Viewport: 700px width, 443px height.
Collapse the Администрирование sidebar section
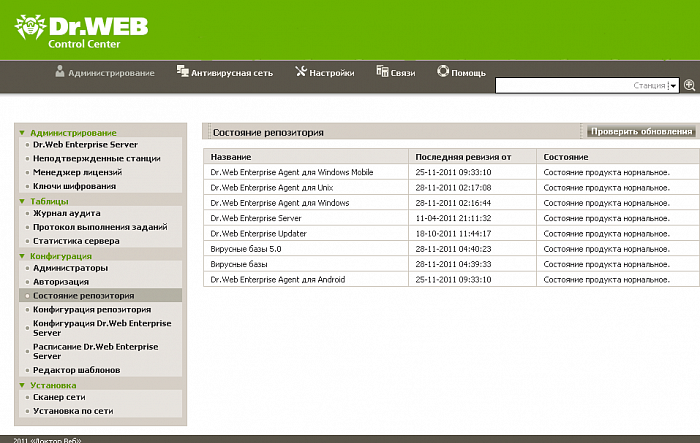(22, 132)
